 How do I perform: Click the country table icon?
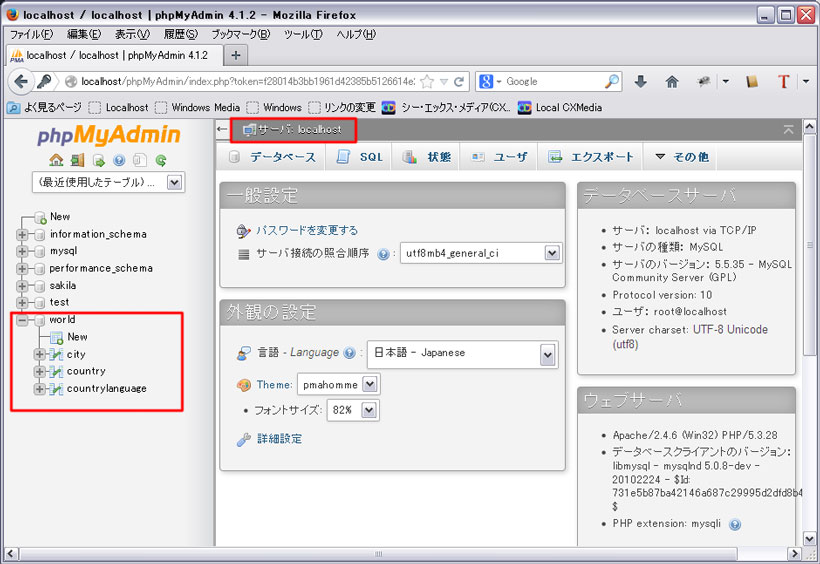coord(56,371)
